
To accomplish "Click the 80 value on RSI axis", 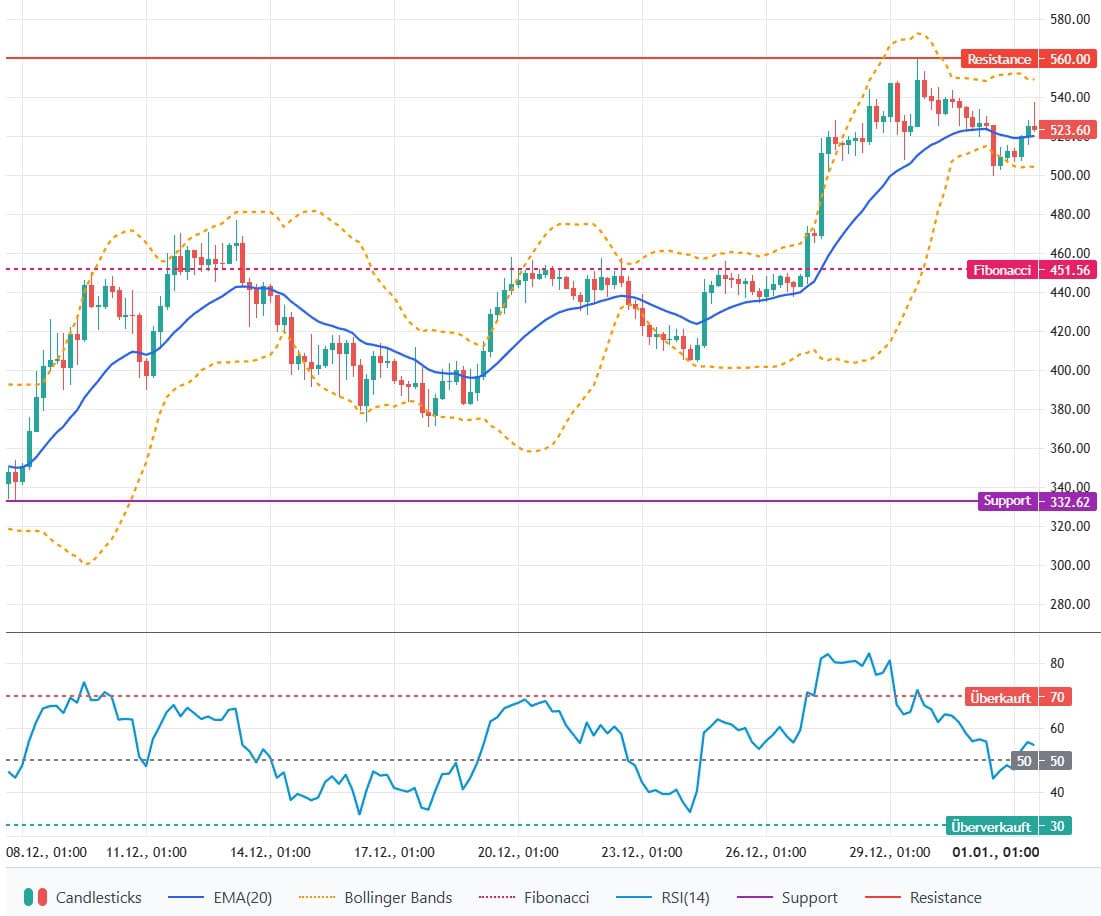I will 1056,663.
